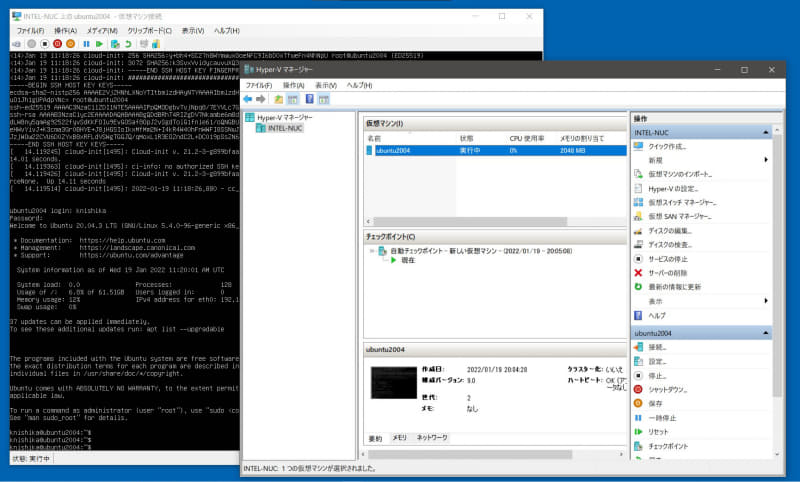Image resolution: width=800 pixels, height=482 pixels.
Task: Open 操作(A) menu in Hyper-V Manager
Action: coord(293,85)
